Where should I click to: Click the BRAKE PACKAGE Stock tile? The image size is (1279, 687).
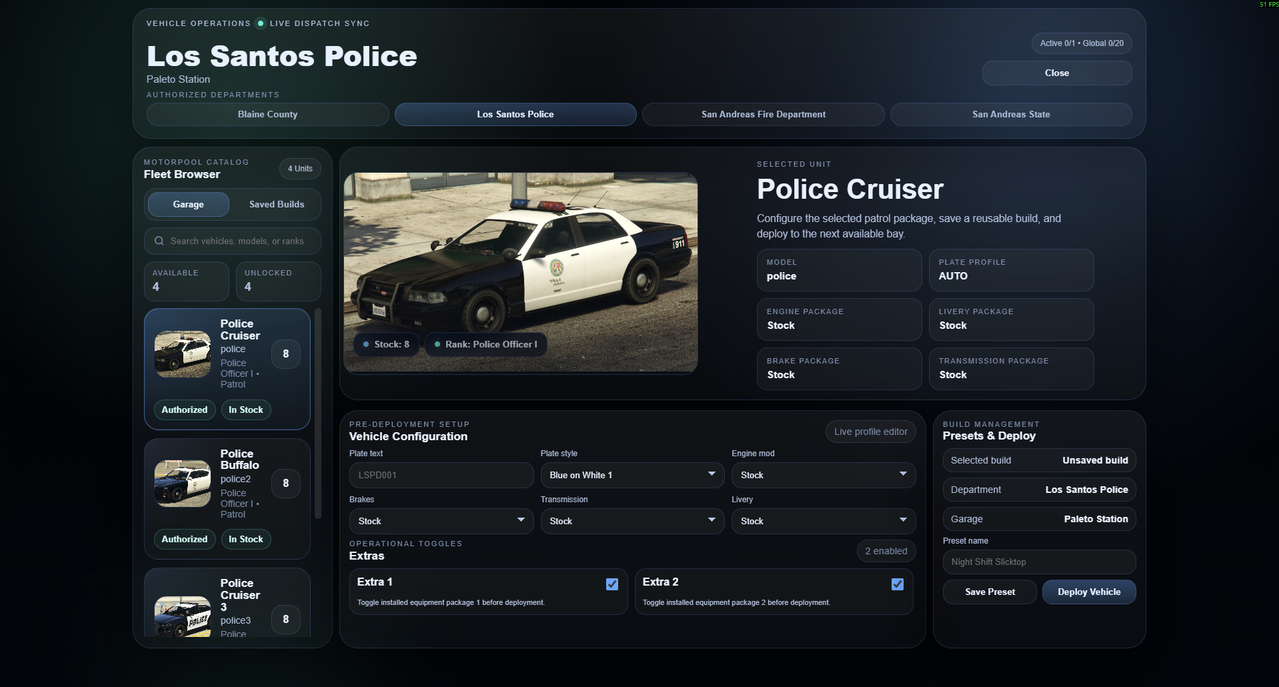tap(839, 369)
